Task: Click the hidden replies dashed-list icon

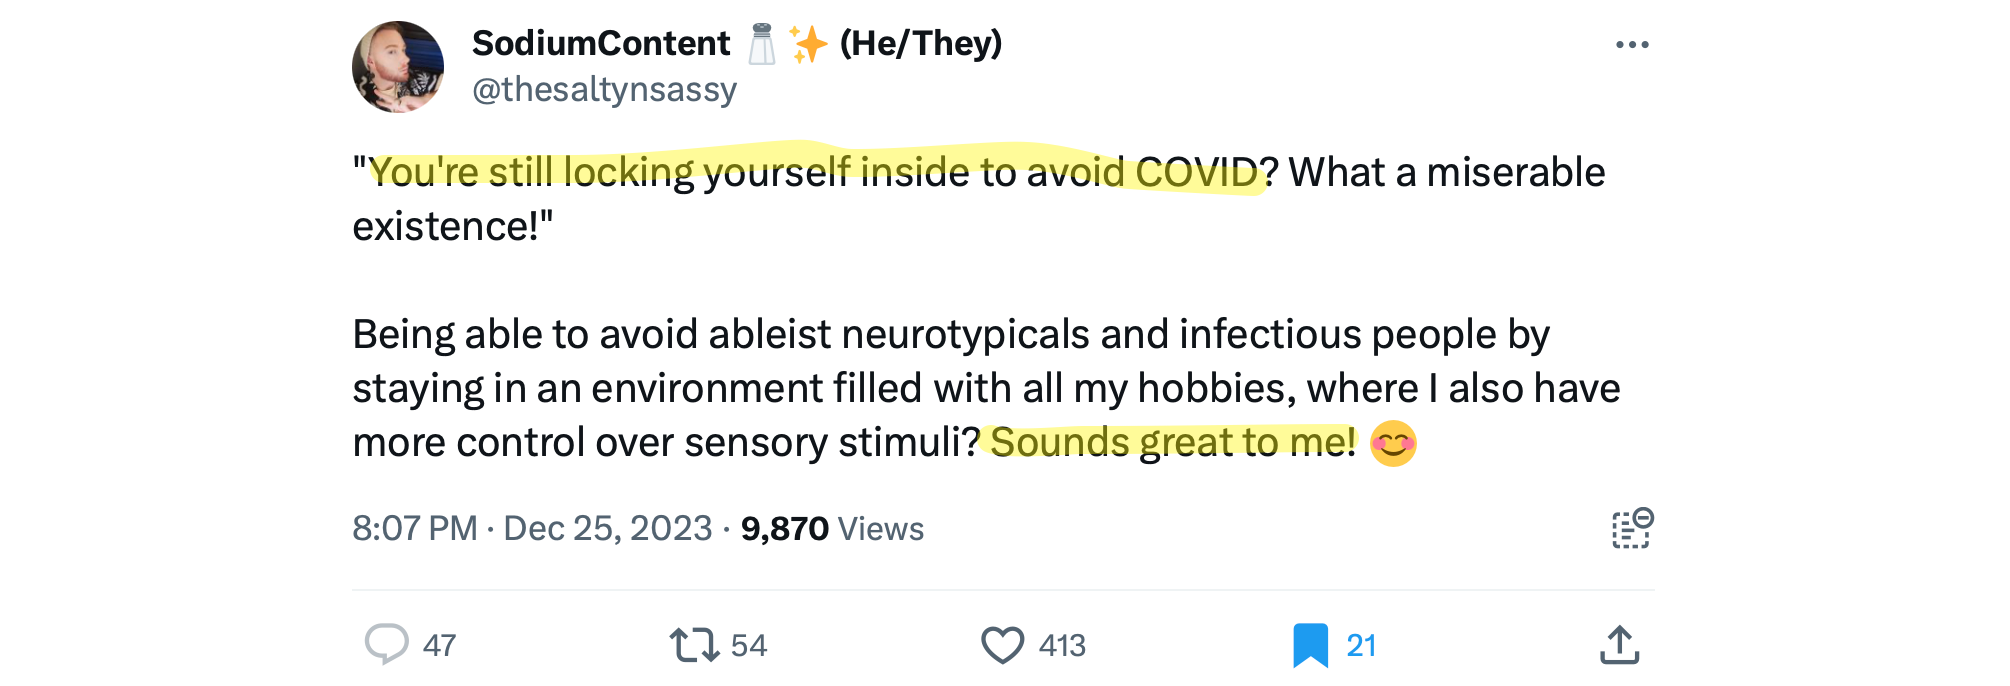Action: click(1630, 527)
